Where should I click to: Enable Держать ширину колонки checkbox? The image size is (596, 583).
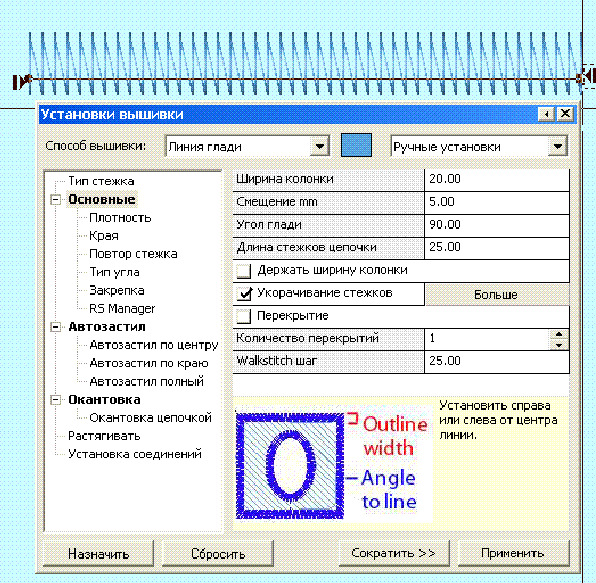coord(243,271)
